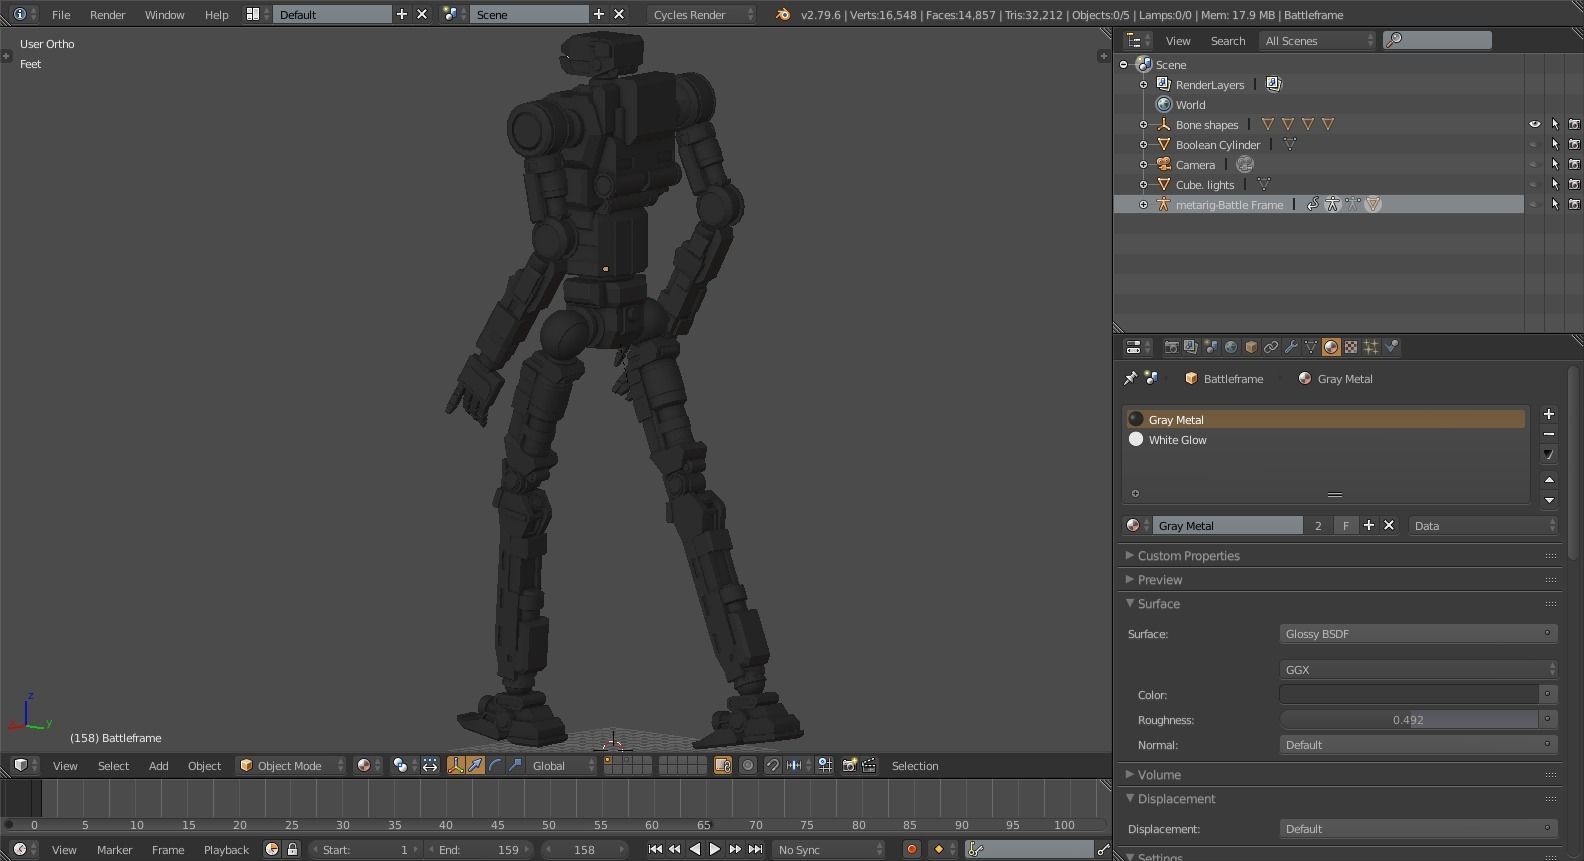Click OpenGL render animation clapper icon
1584x861 pixels.
tap(869, 765)
